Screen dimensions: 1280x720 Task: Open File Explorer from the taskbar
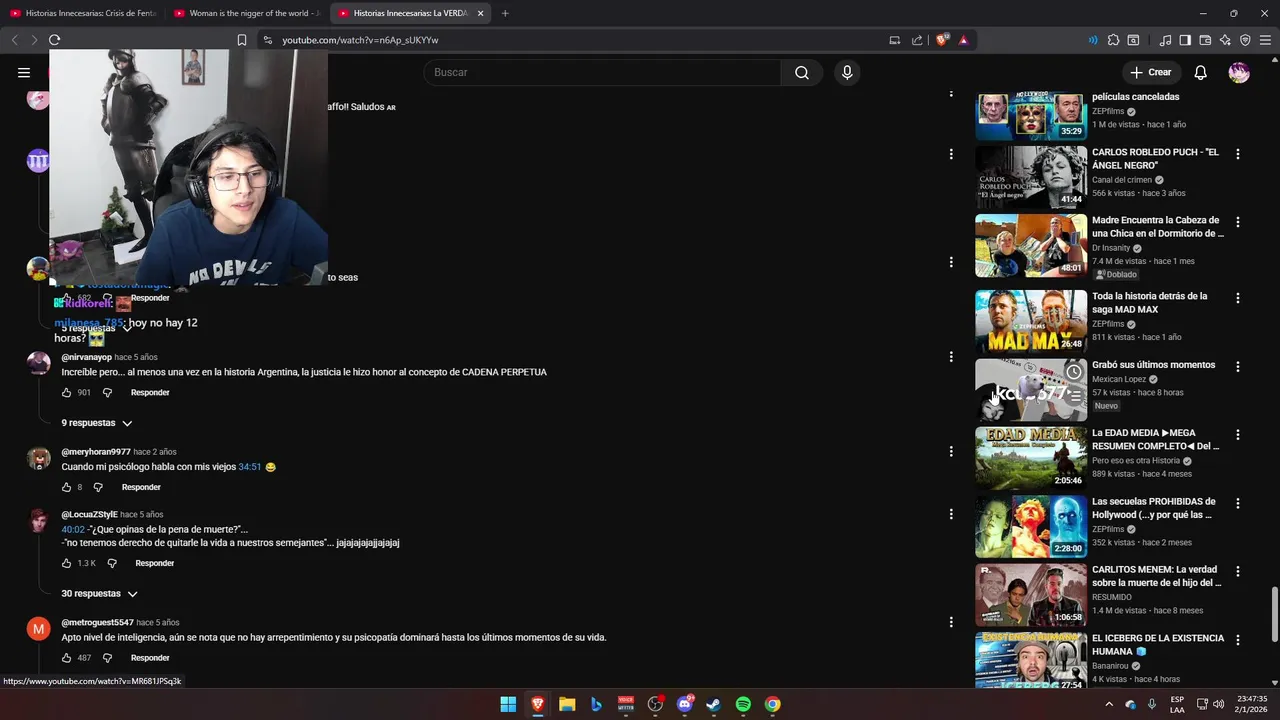click(x=567, y=704)
